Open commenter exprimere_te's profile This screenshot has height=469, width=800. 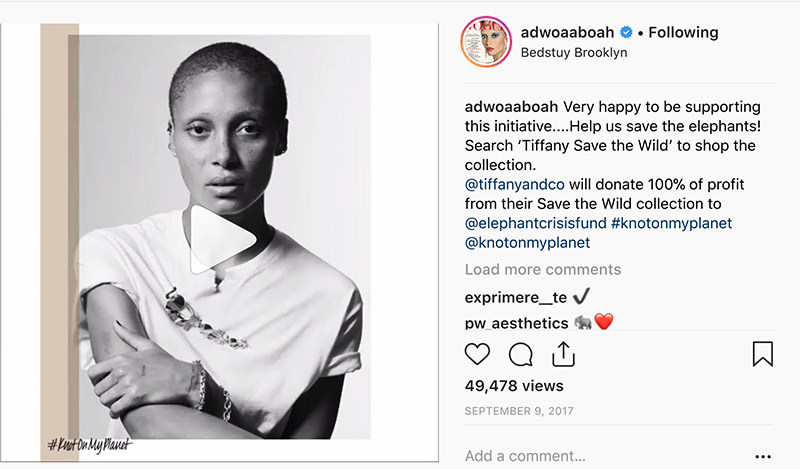516,298
